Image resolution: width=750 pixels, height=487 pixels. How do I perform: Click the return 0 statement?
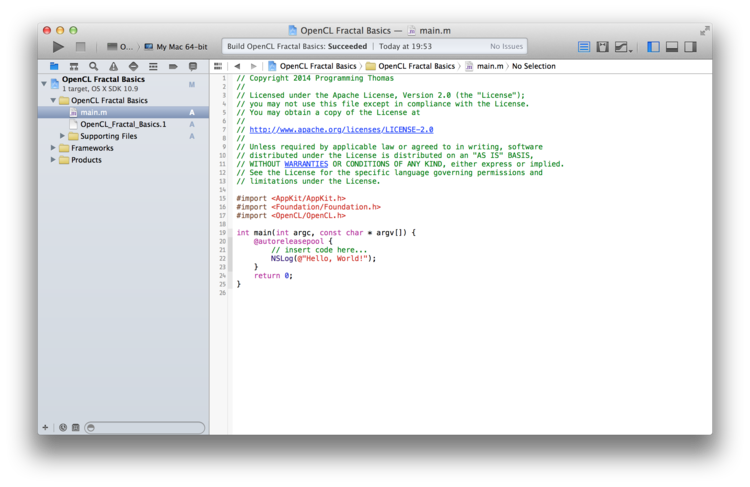273,276
